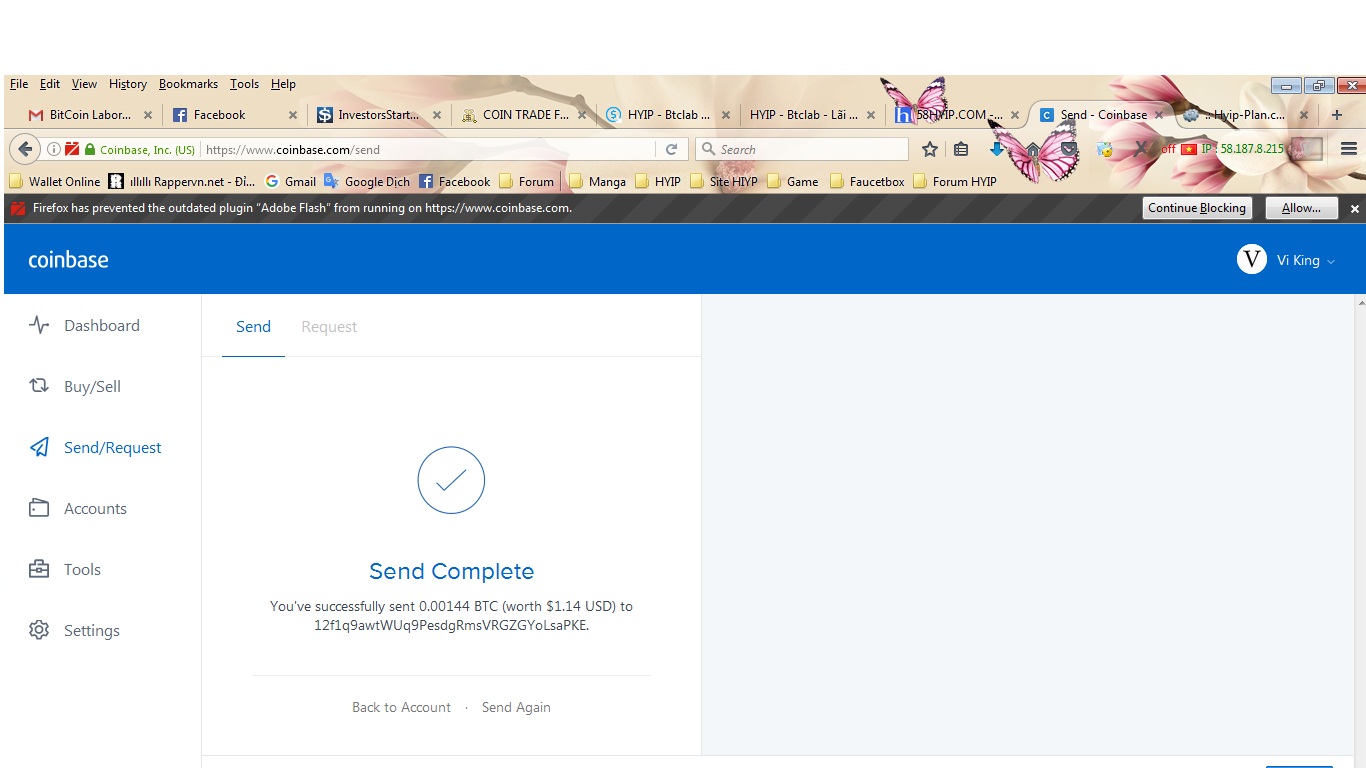Open a new tab with the plus button
The image size is (1366, 768).
(x=1337, y=115)
